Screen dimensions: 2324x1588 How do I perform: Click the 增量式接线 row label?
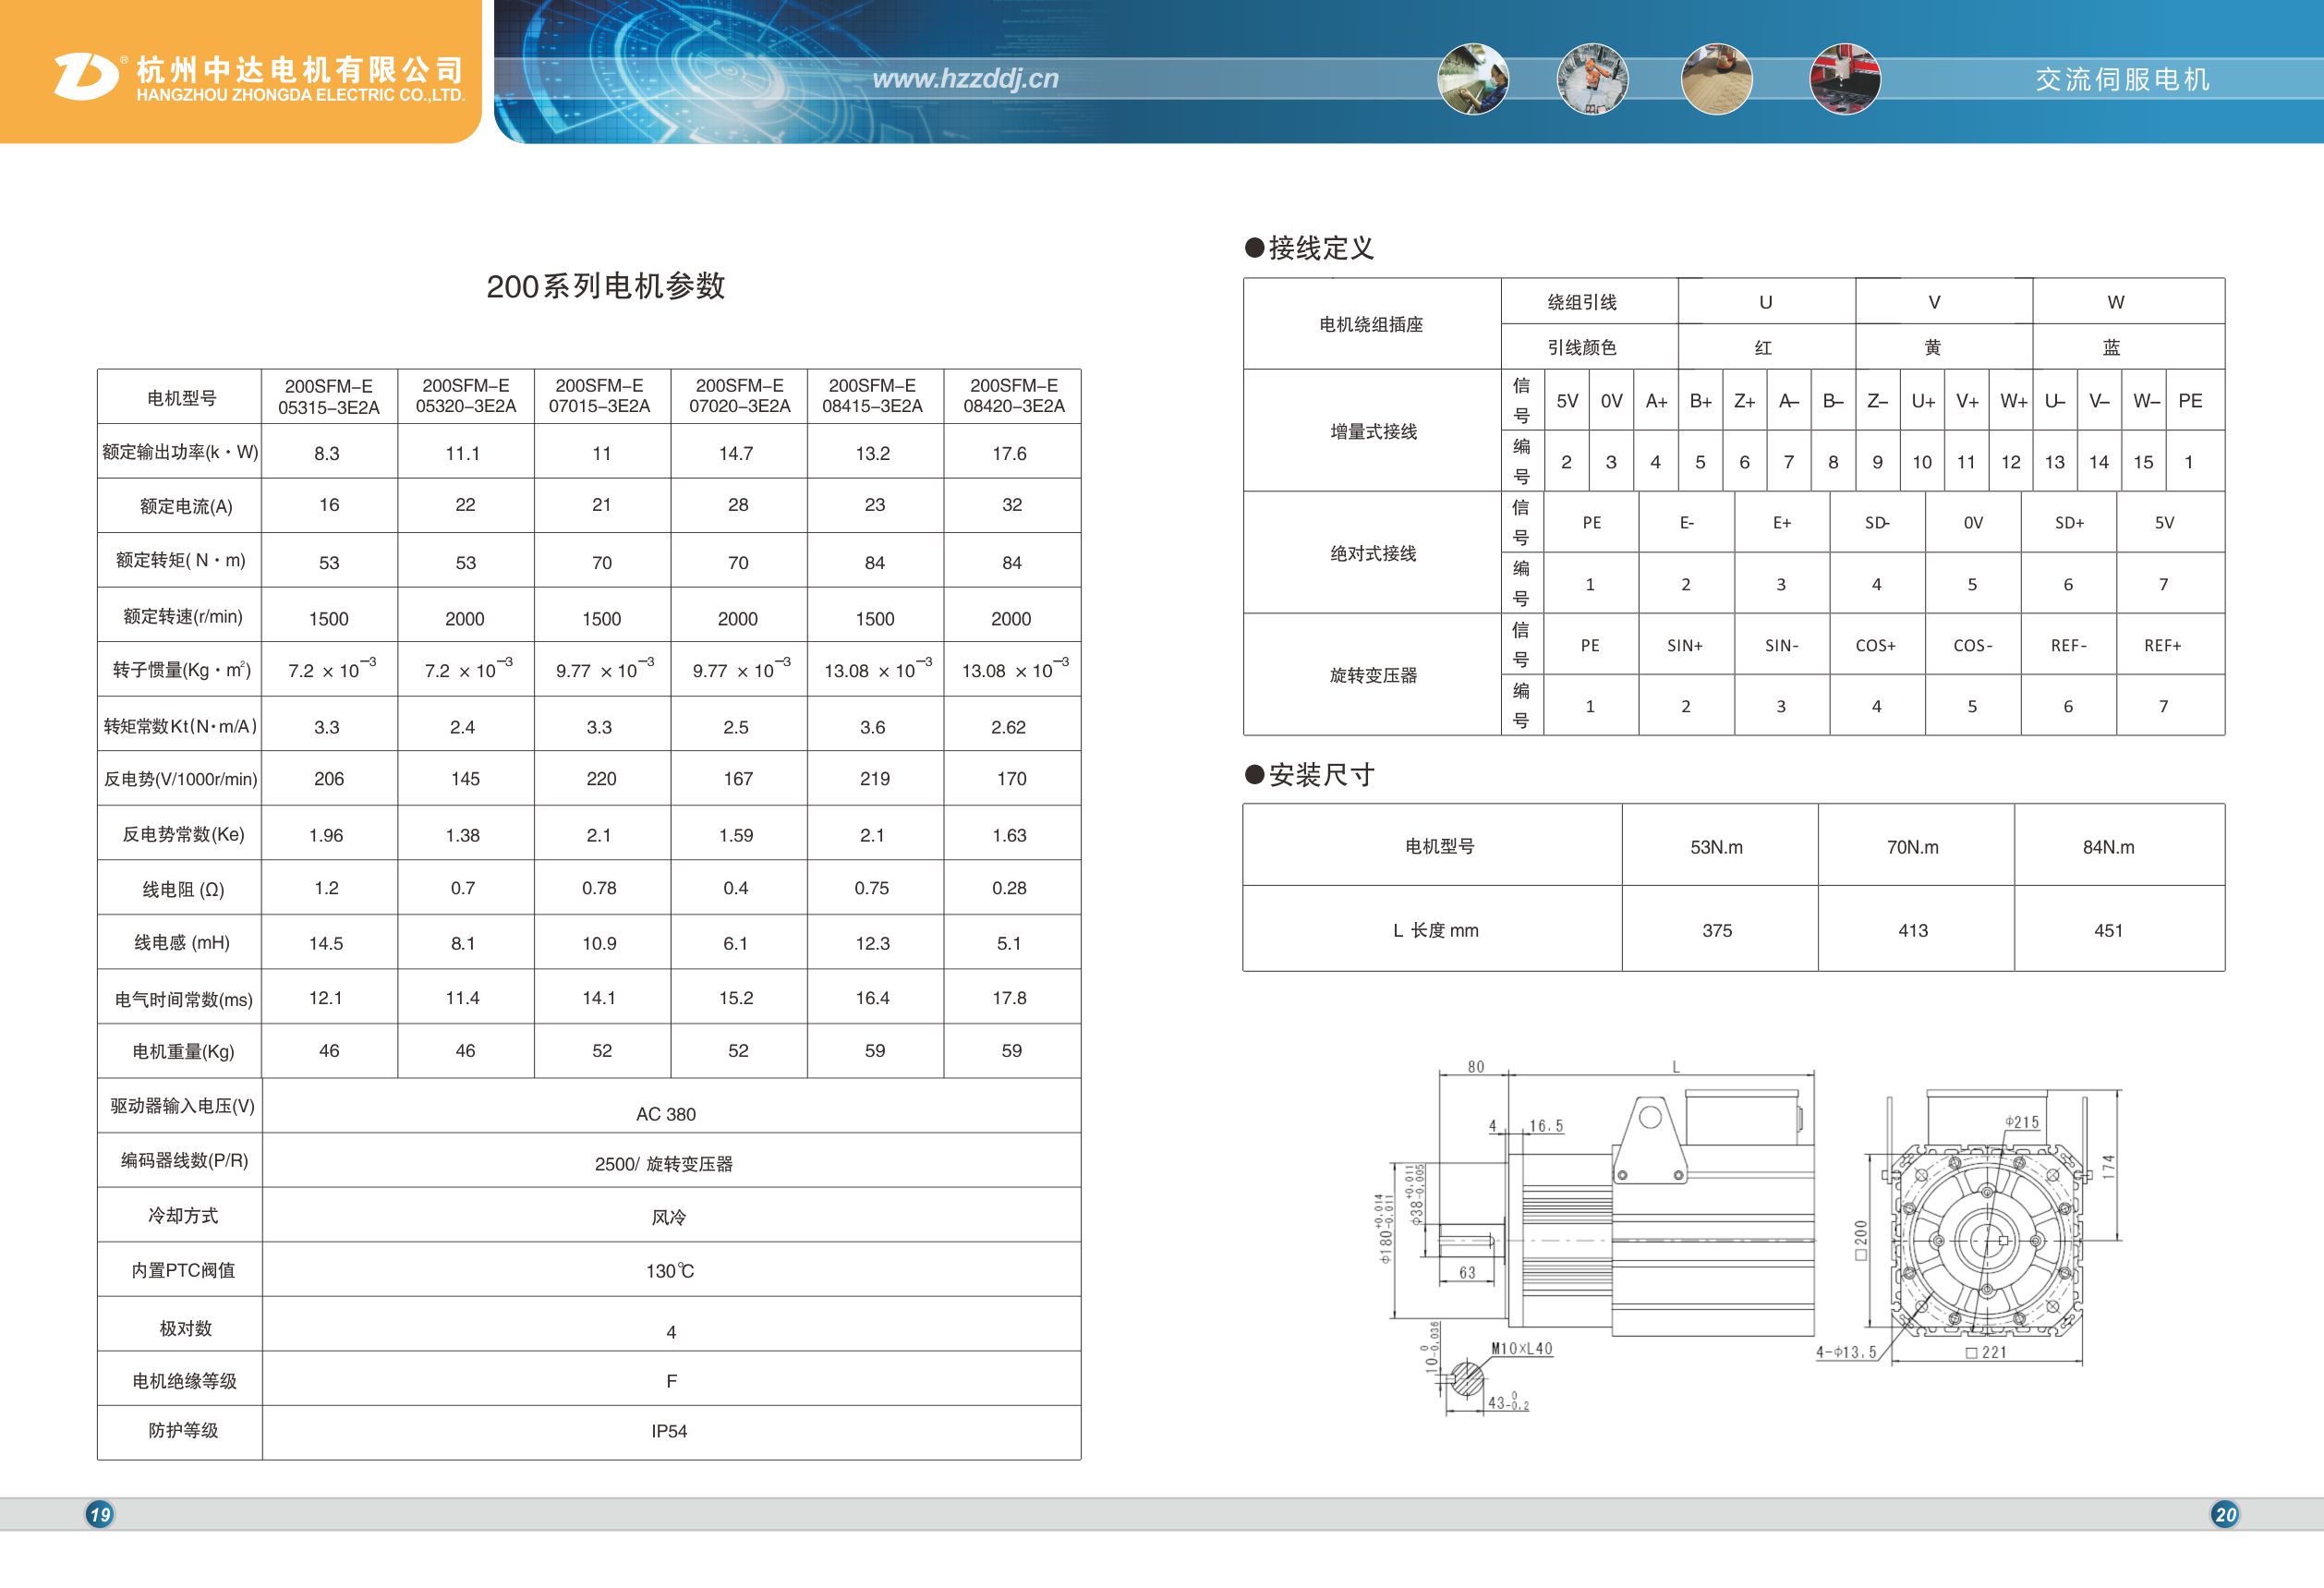[1373, 431]
